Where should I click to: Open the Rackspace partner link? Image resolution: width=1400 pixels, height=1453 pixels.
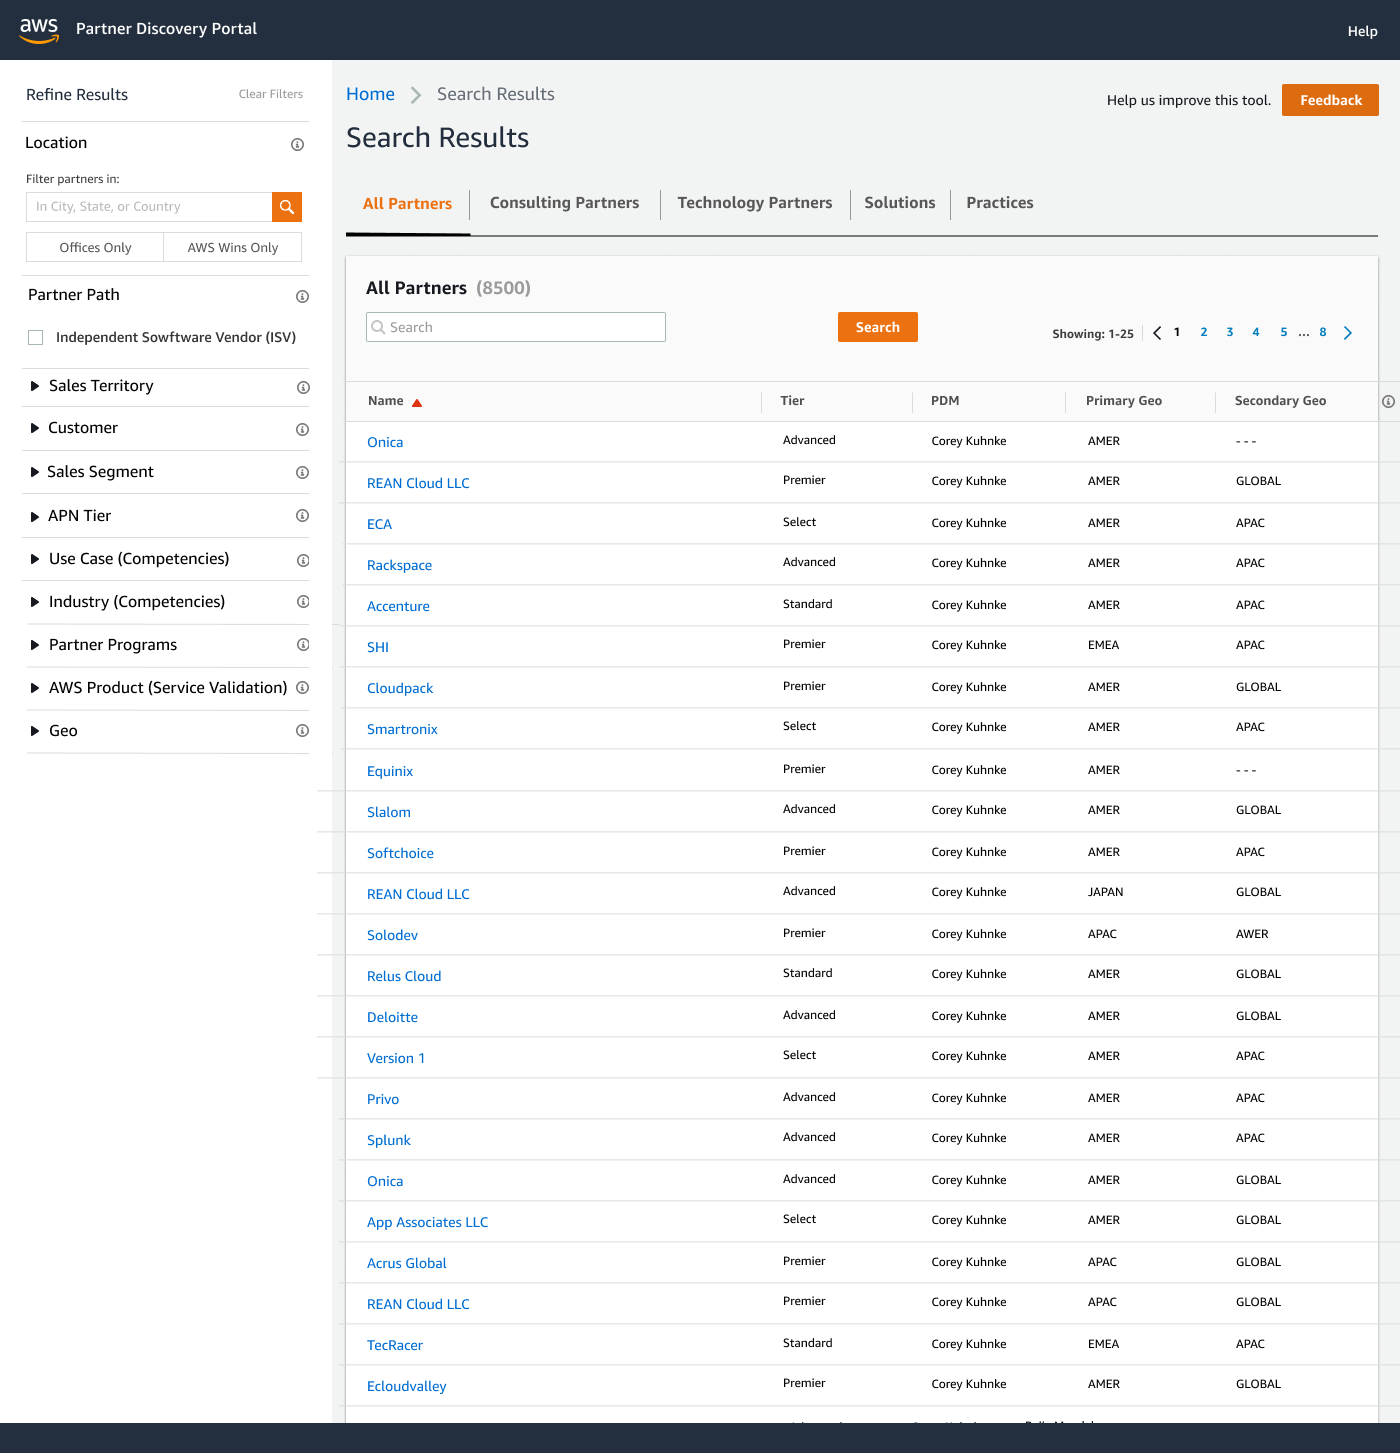click(x=399, y=565)
